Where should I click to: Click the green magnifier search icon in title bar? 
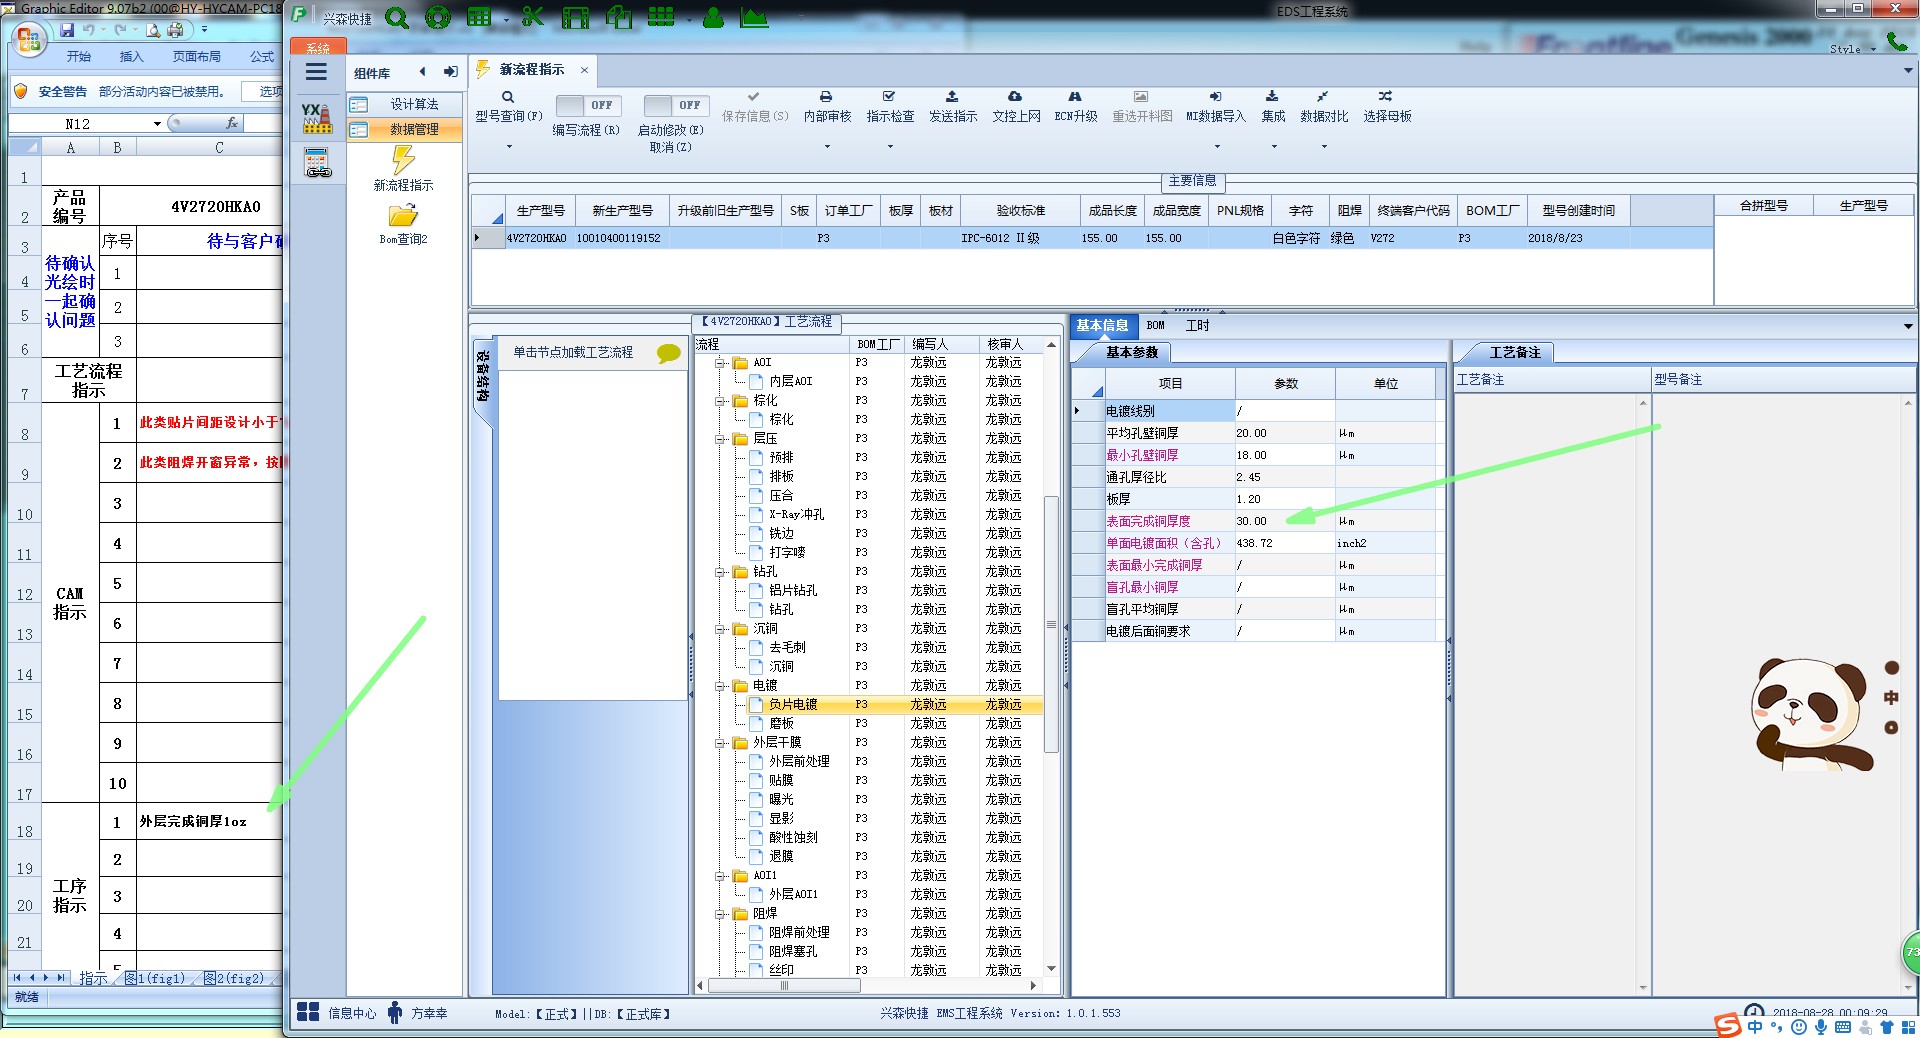397,18
